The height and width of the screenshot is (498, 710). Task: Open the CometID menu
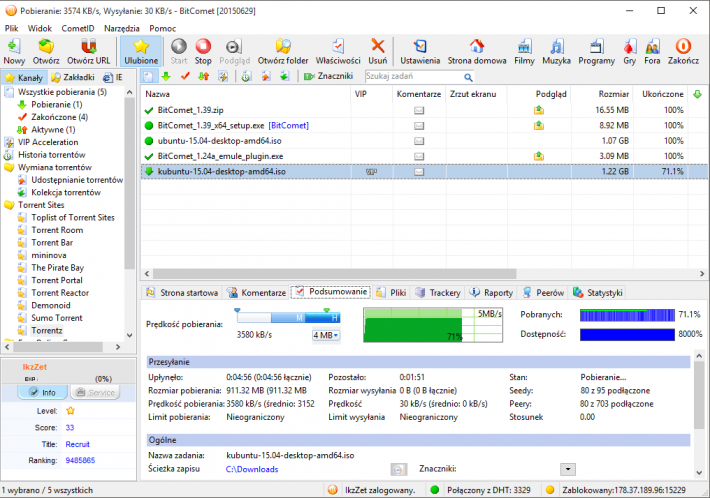pos(78,28)
